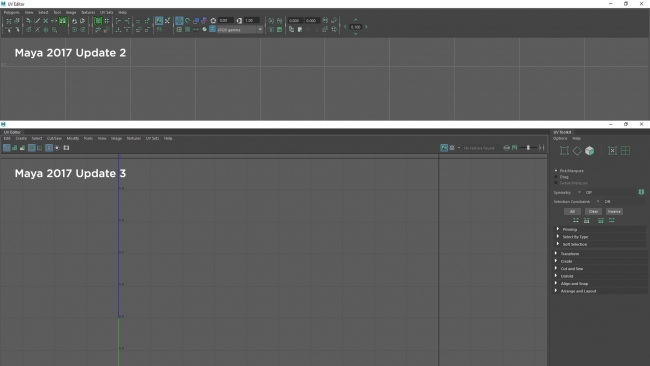Click fourth selection icon below Inverse button
This screenshot has height=366, width=650.
tap(611, 221)
